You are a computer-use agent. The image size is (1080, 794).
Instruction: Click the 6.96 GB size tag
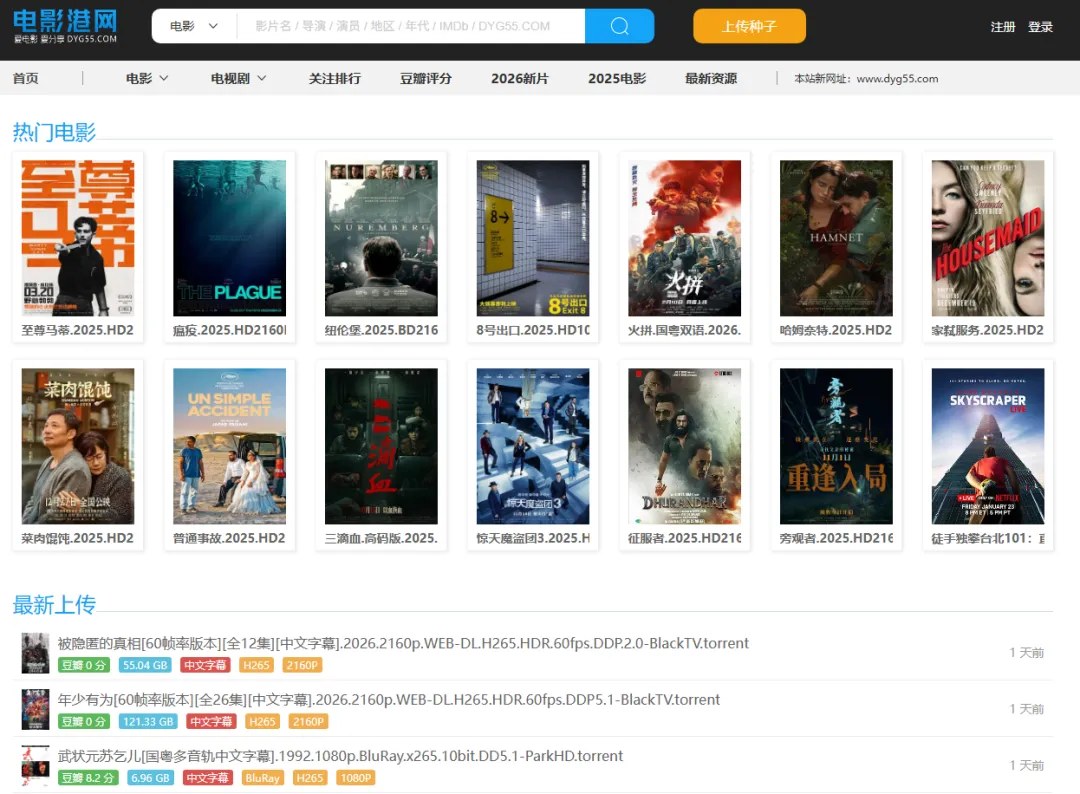coord(150,778)
